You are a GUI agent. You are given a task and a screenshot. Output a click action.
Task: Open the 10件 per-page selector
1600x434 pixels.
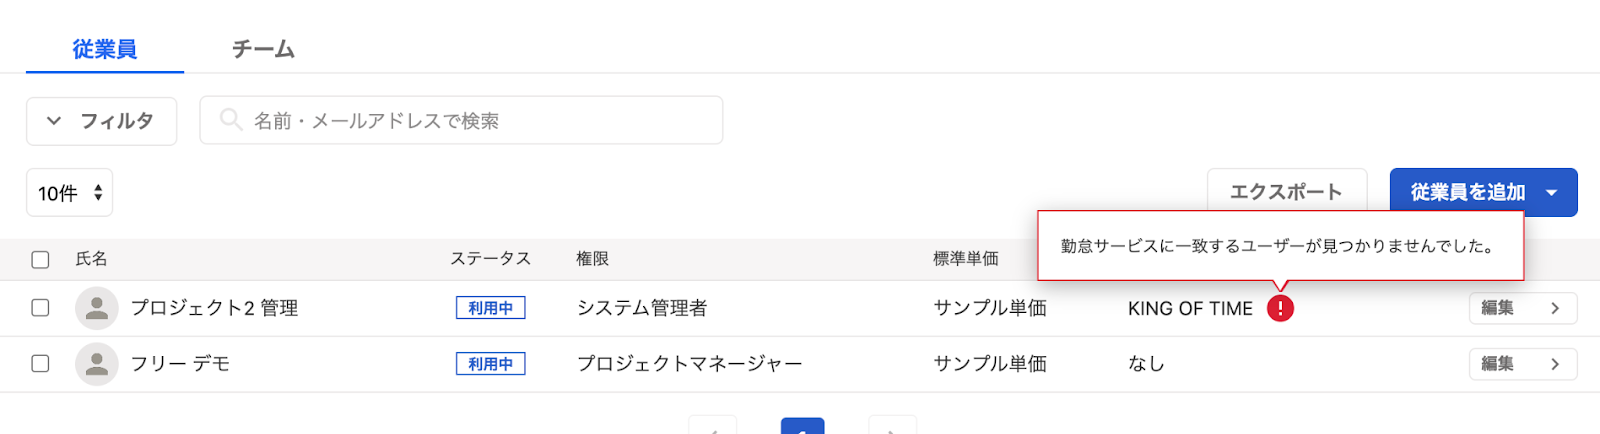click(69, 192)
